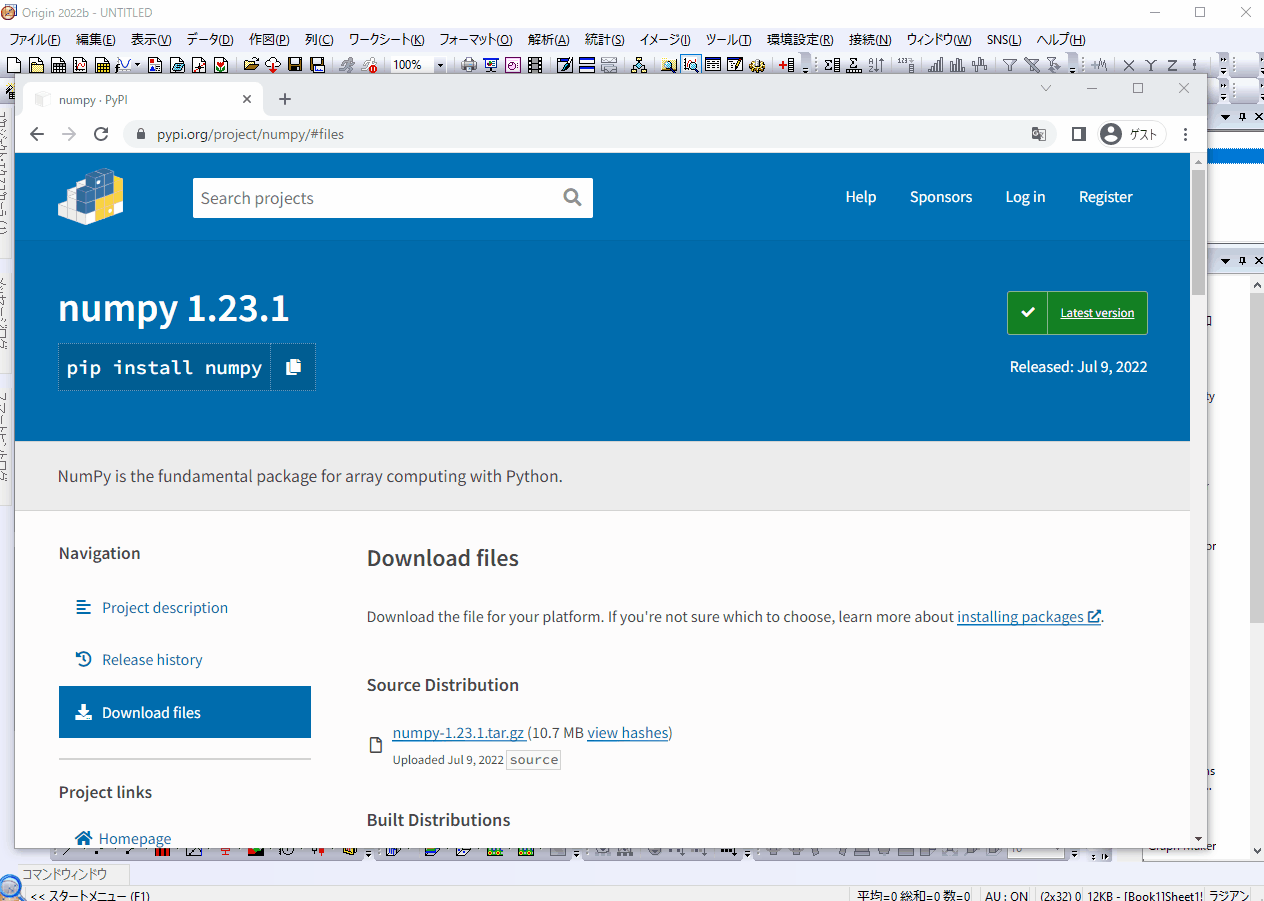Image resolution: width=1264 pixels, height=901 pixels.
Task: Click Log in on PyPI
Action: pyautogui.click(x=1025, y=197)
